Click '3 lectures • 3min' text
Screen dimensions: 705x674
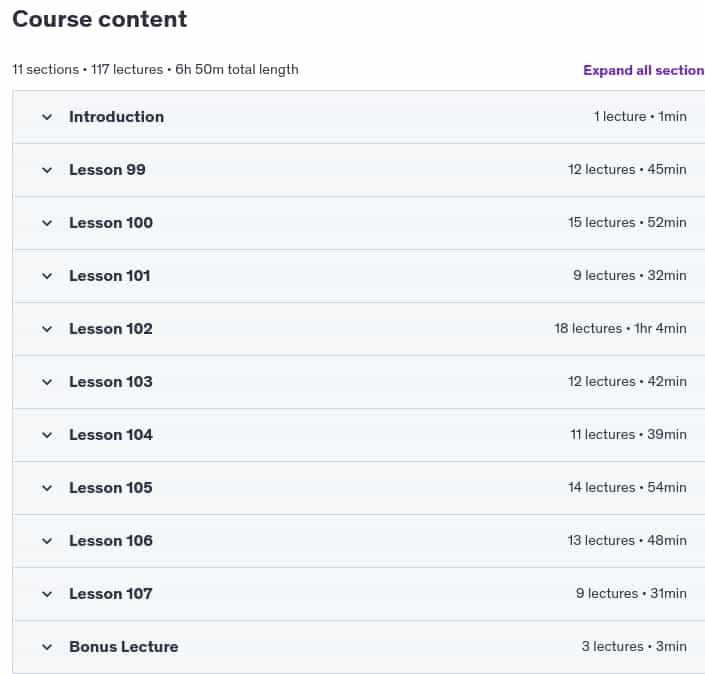(634, 647)
